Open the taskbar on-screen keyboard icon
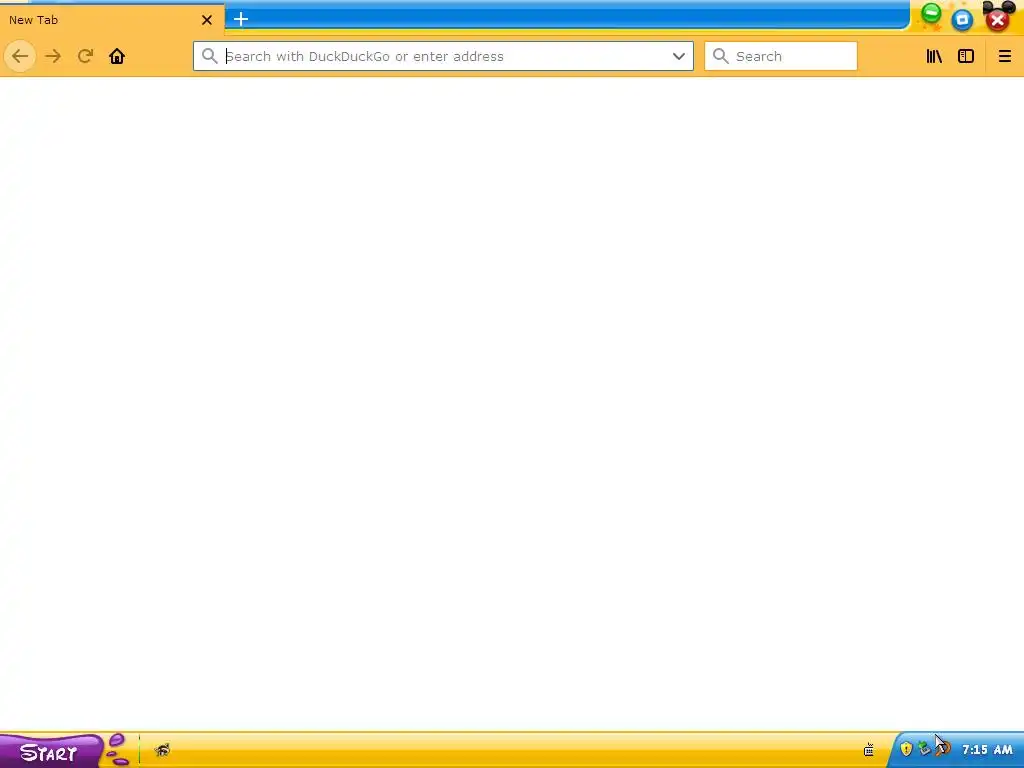 (x=869, y=750)
